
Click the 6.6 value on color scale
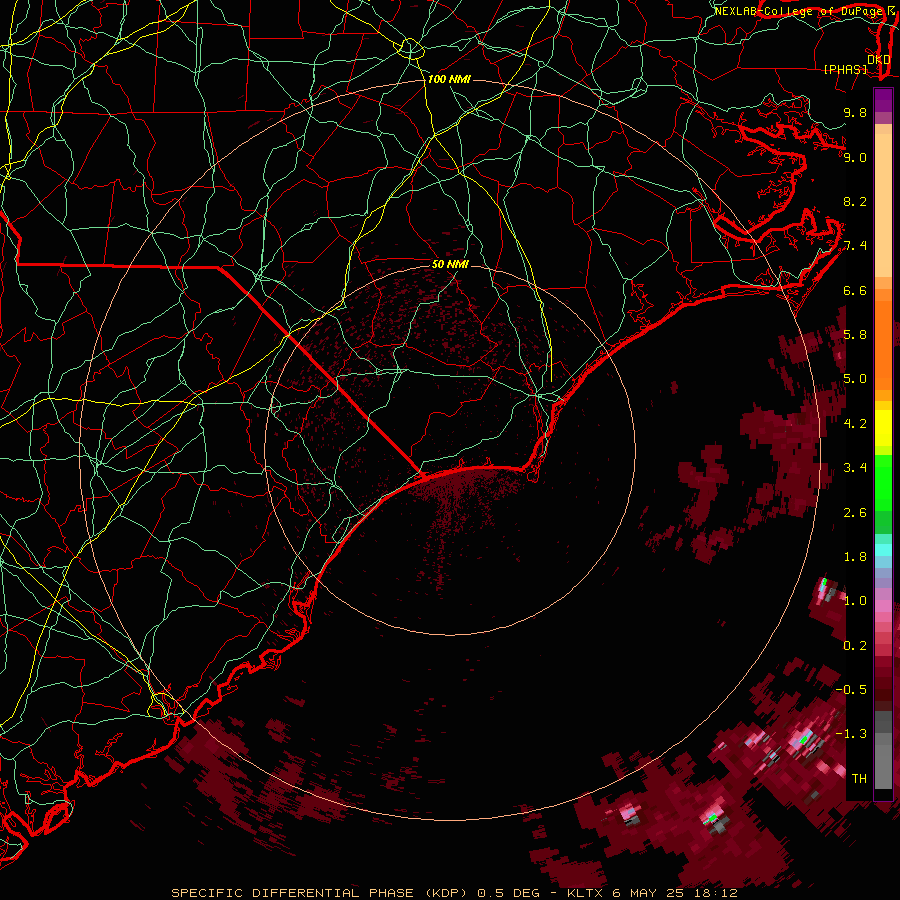(x=855, y=290)
